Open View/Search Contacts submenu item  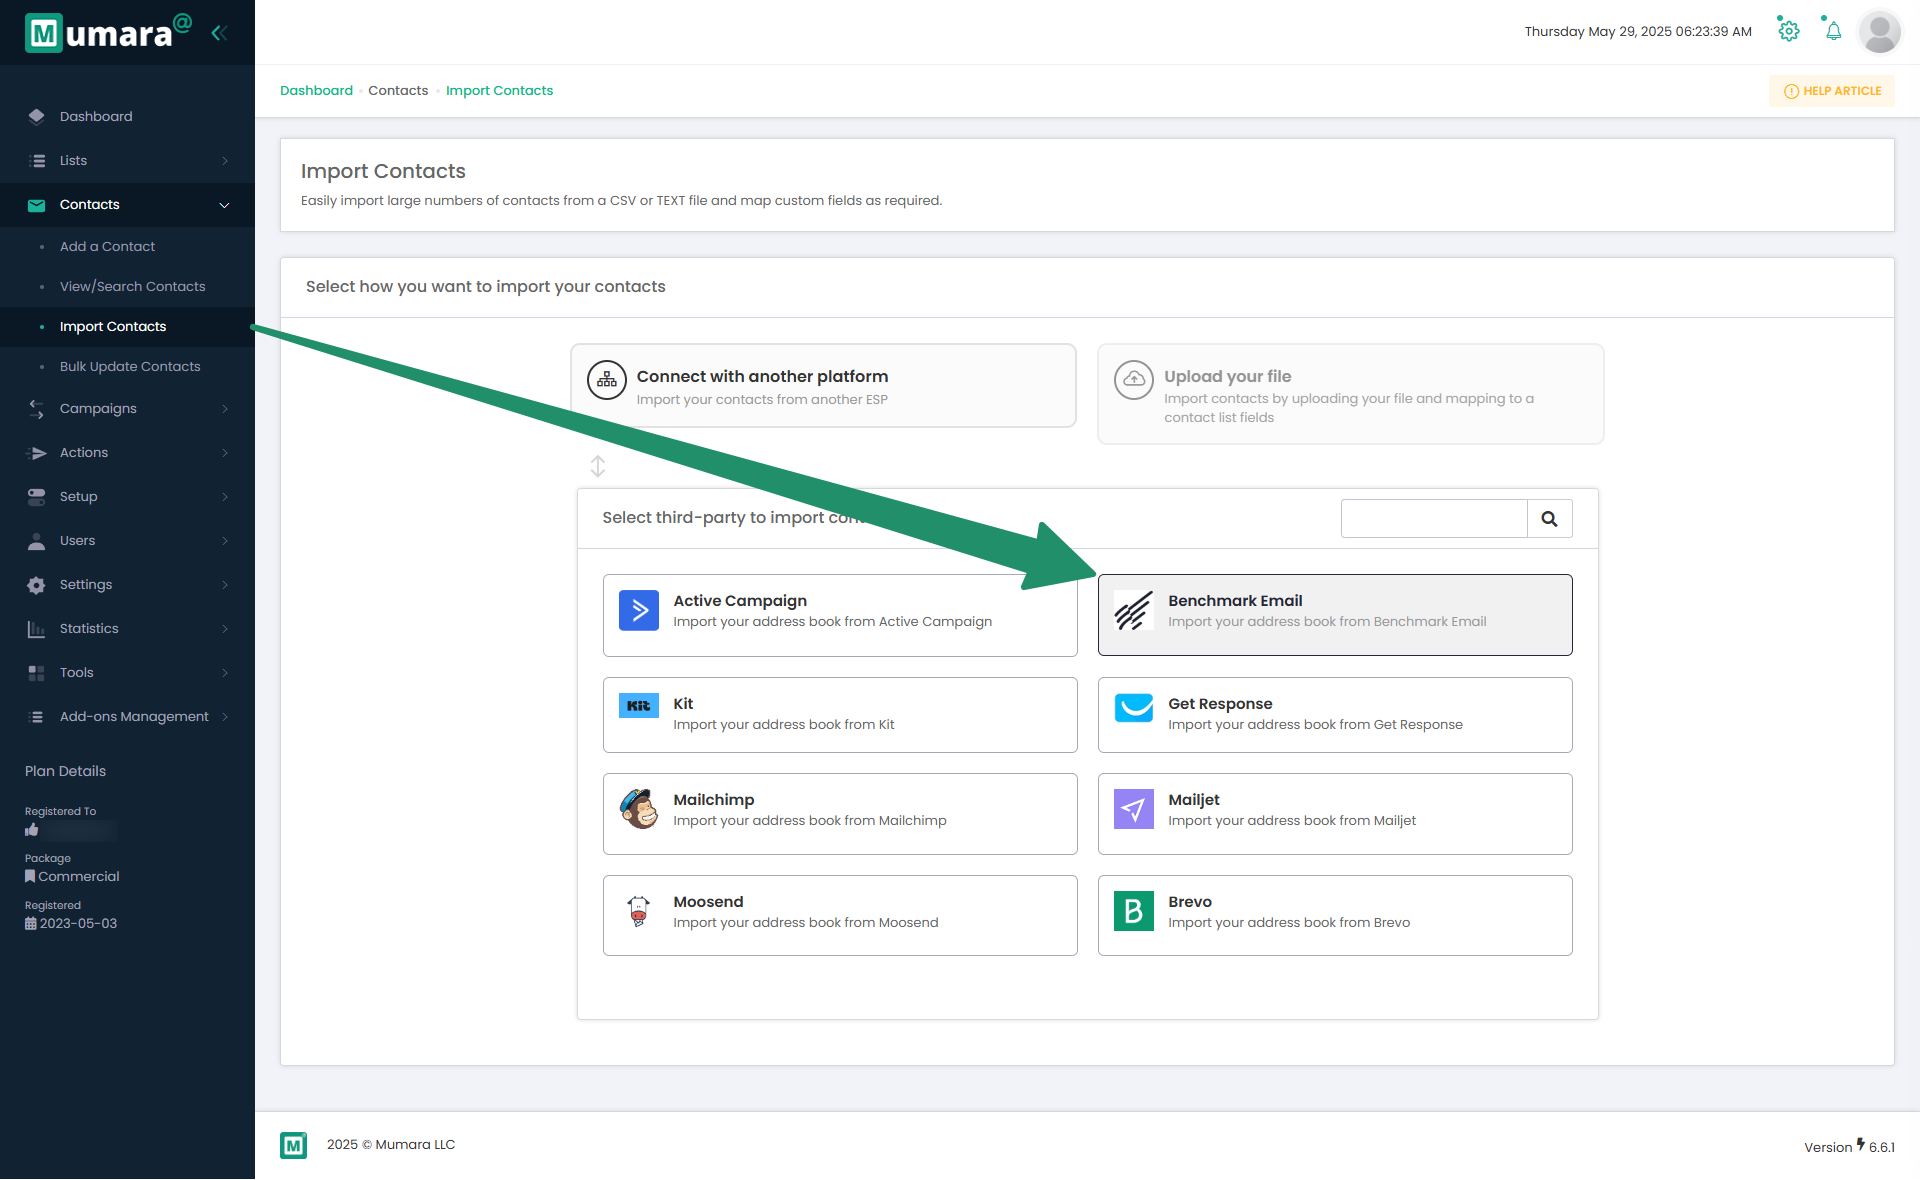point(132,287)
